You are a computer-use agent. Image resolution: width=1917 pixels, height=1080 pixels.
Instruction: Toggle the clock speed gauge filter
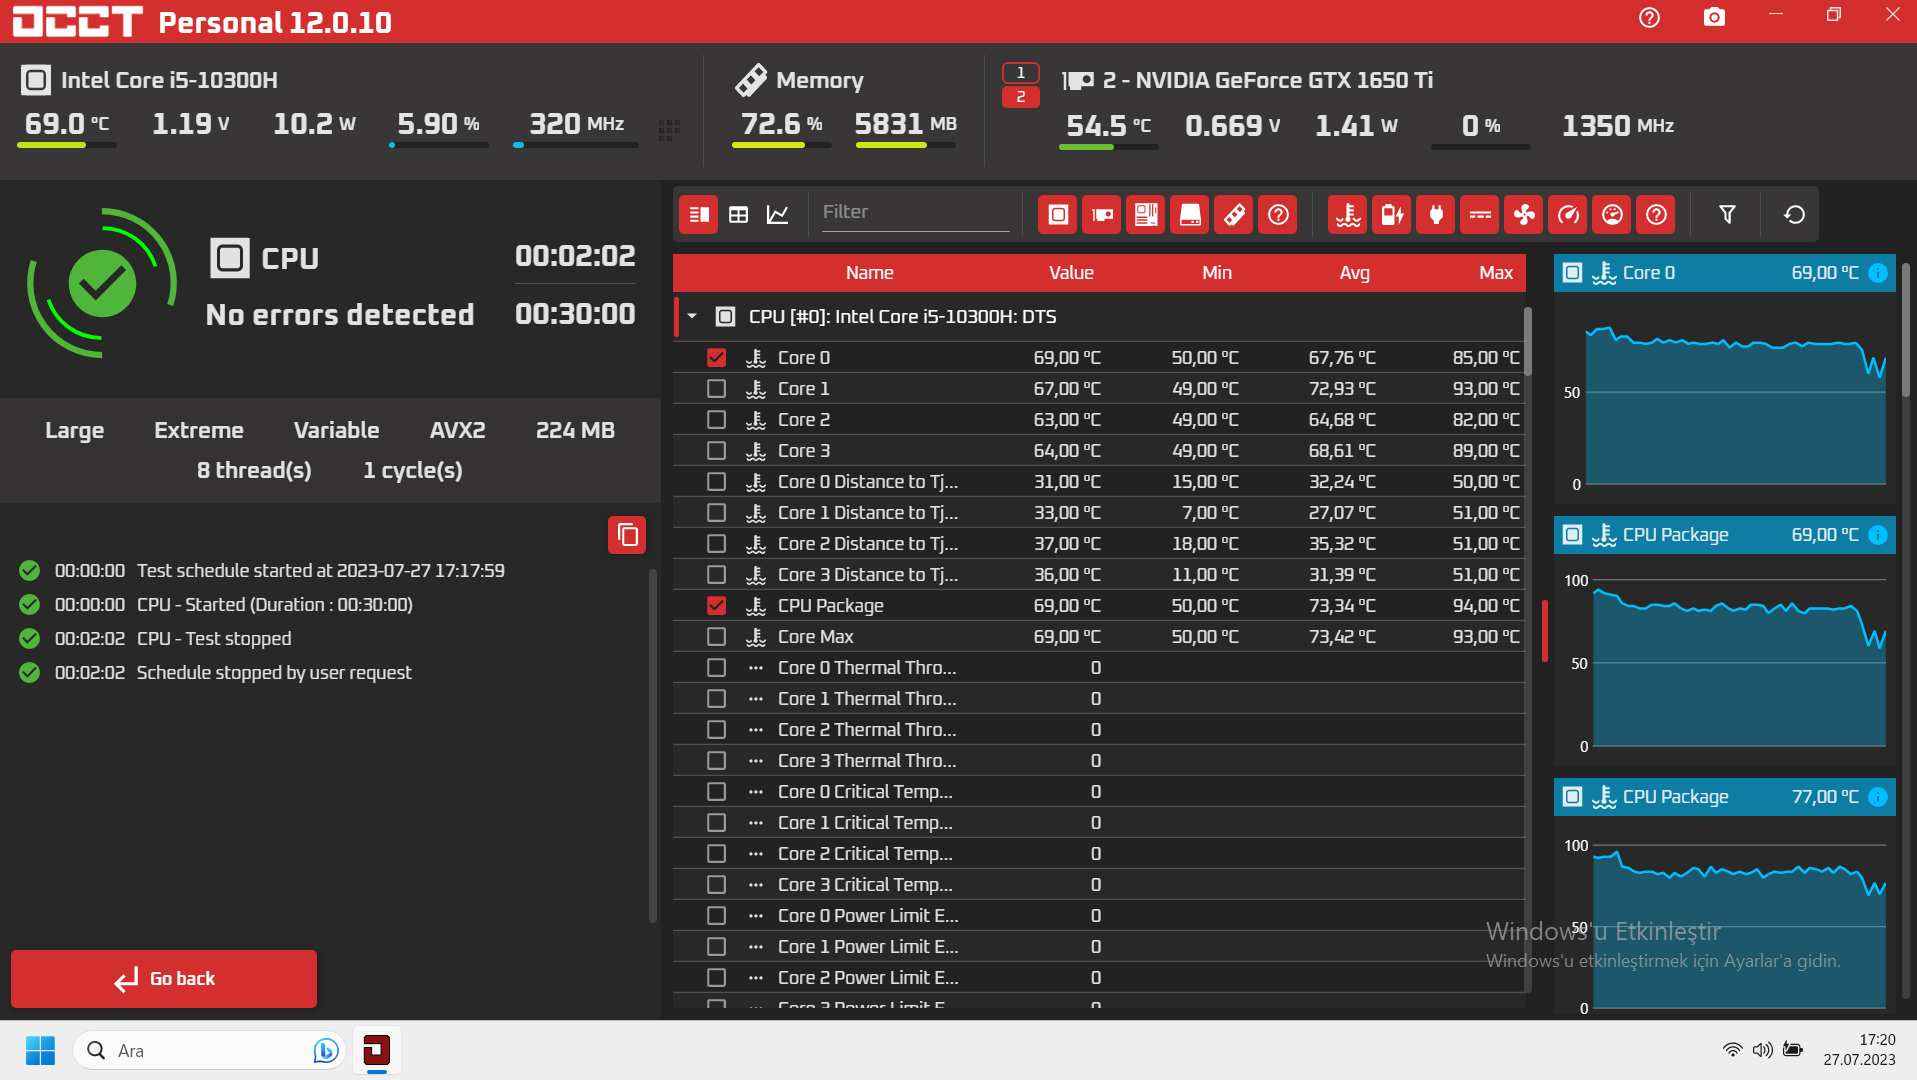(1568, 214)
